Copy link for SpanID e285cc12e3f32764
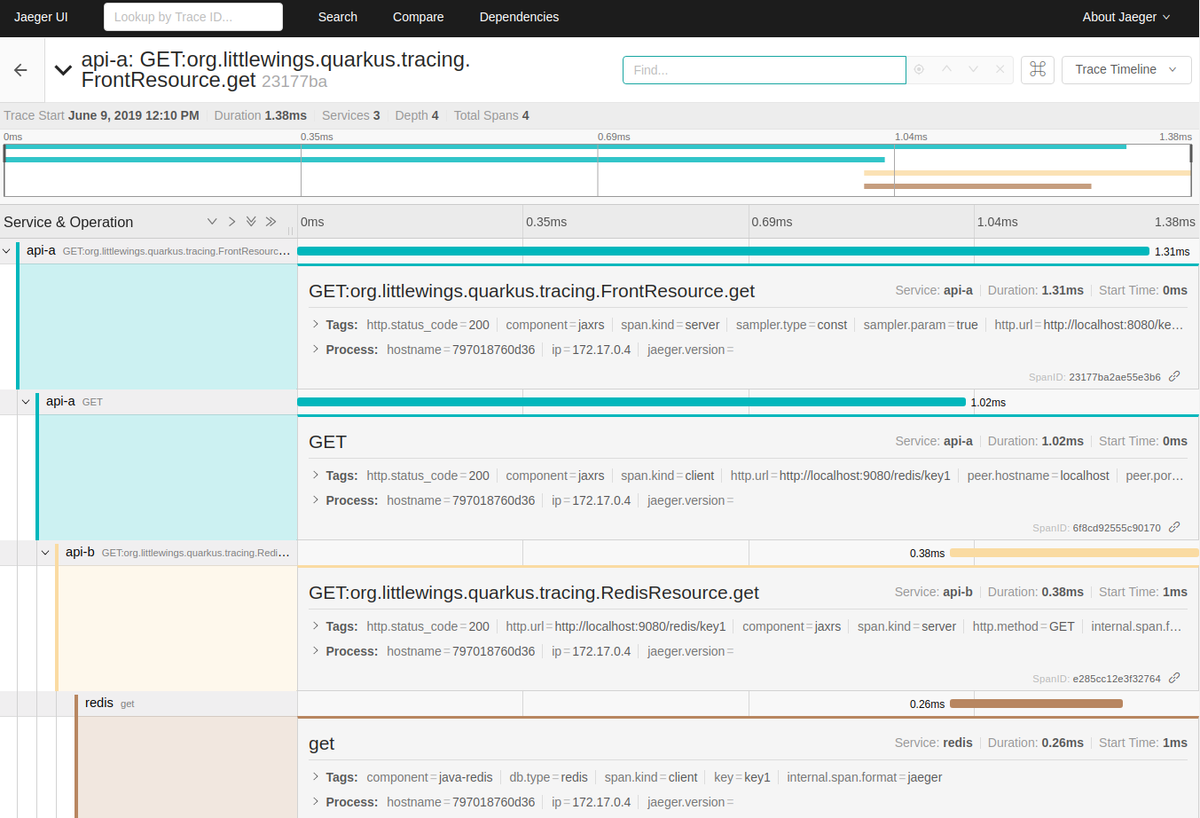The height and width of the screenshot is (818, 1200). (x=1175, y=679)
